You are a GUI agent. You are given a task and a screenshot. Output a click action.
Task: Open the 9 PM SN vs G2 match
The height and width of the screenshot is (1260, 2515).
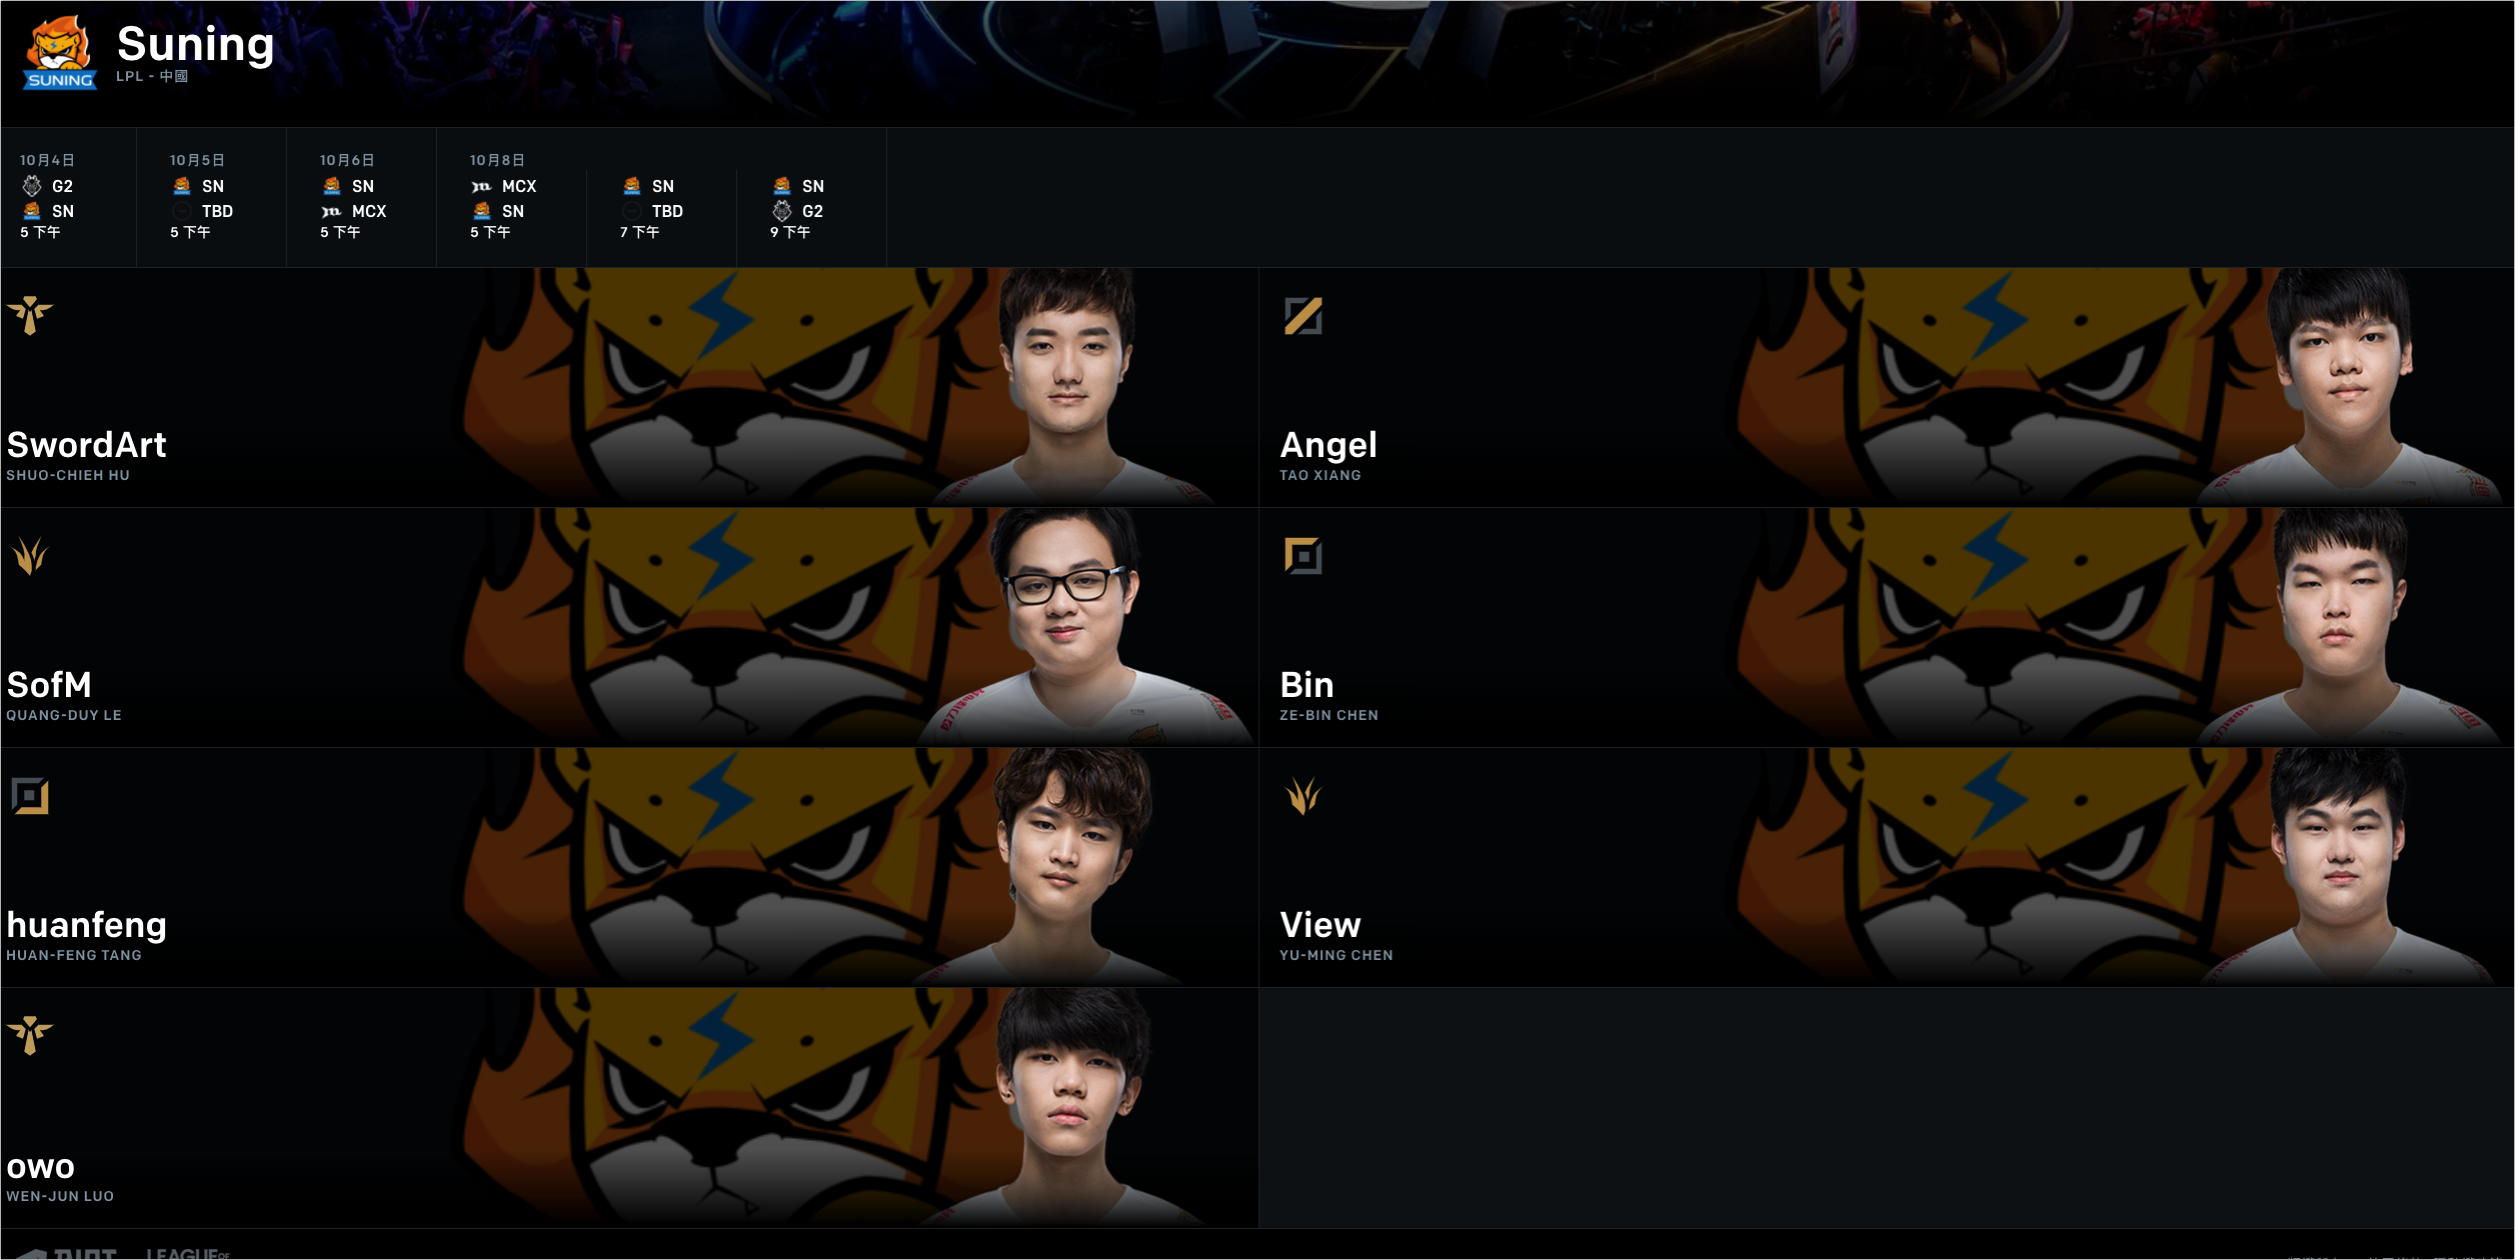click(811, 197)
